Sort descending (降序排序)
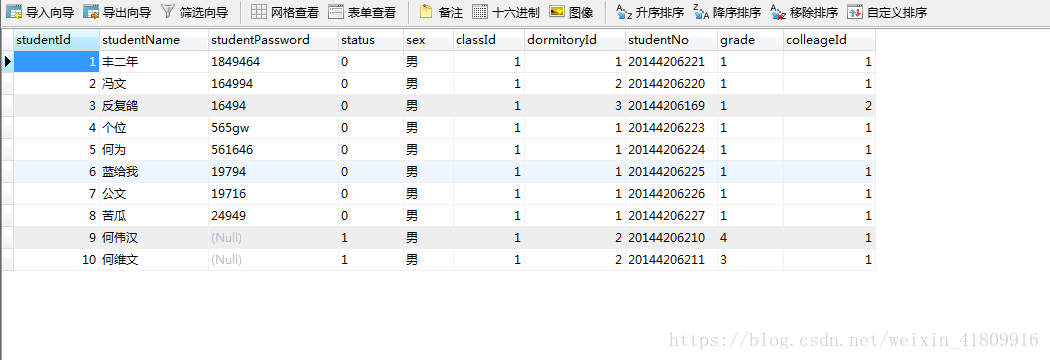Image resolution: width=1050 pixels, height=360 pixels. [727, 12]
